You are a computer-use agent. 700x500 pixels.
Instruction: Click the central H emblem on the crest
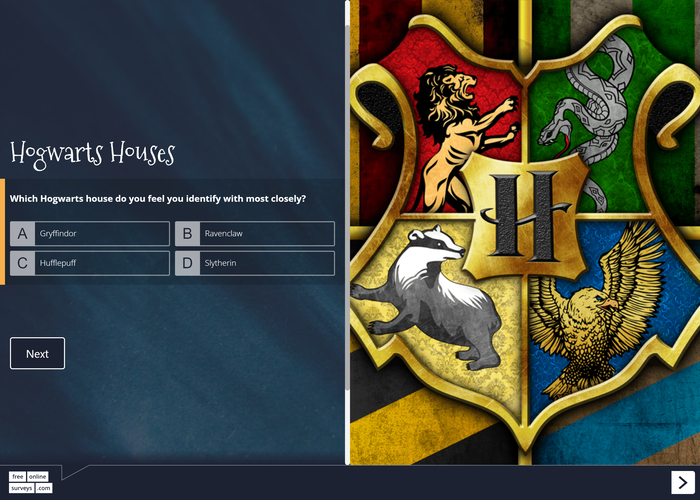click(526, 215)
